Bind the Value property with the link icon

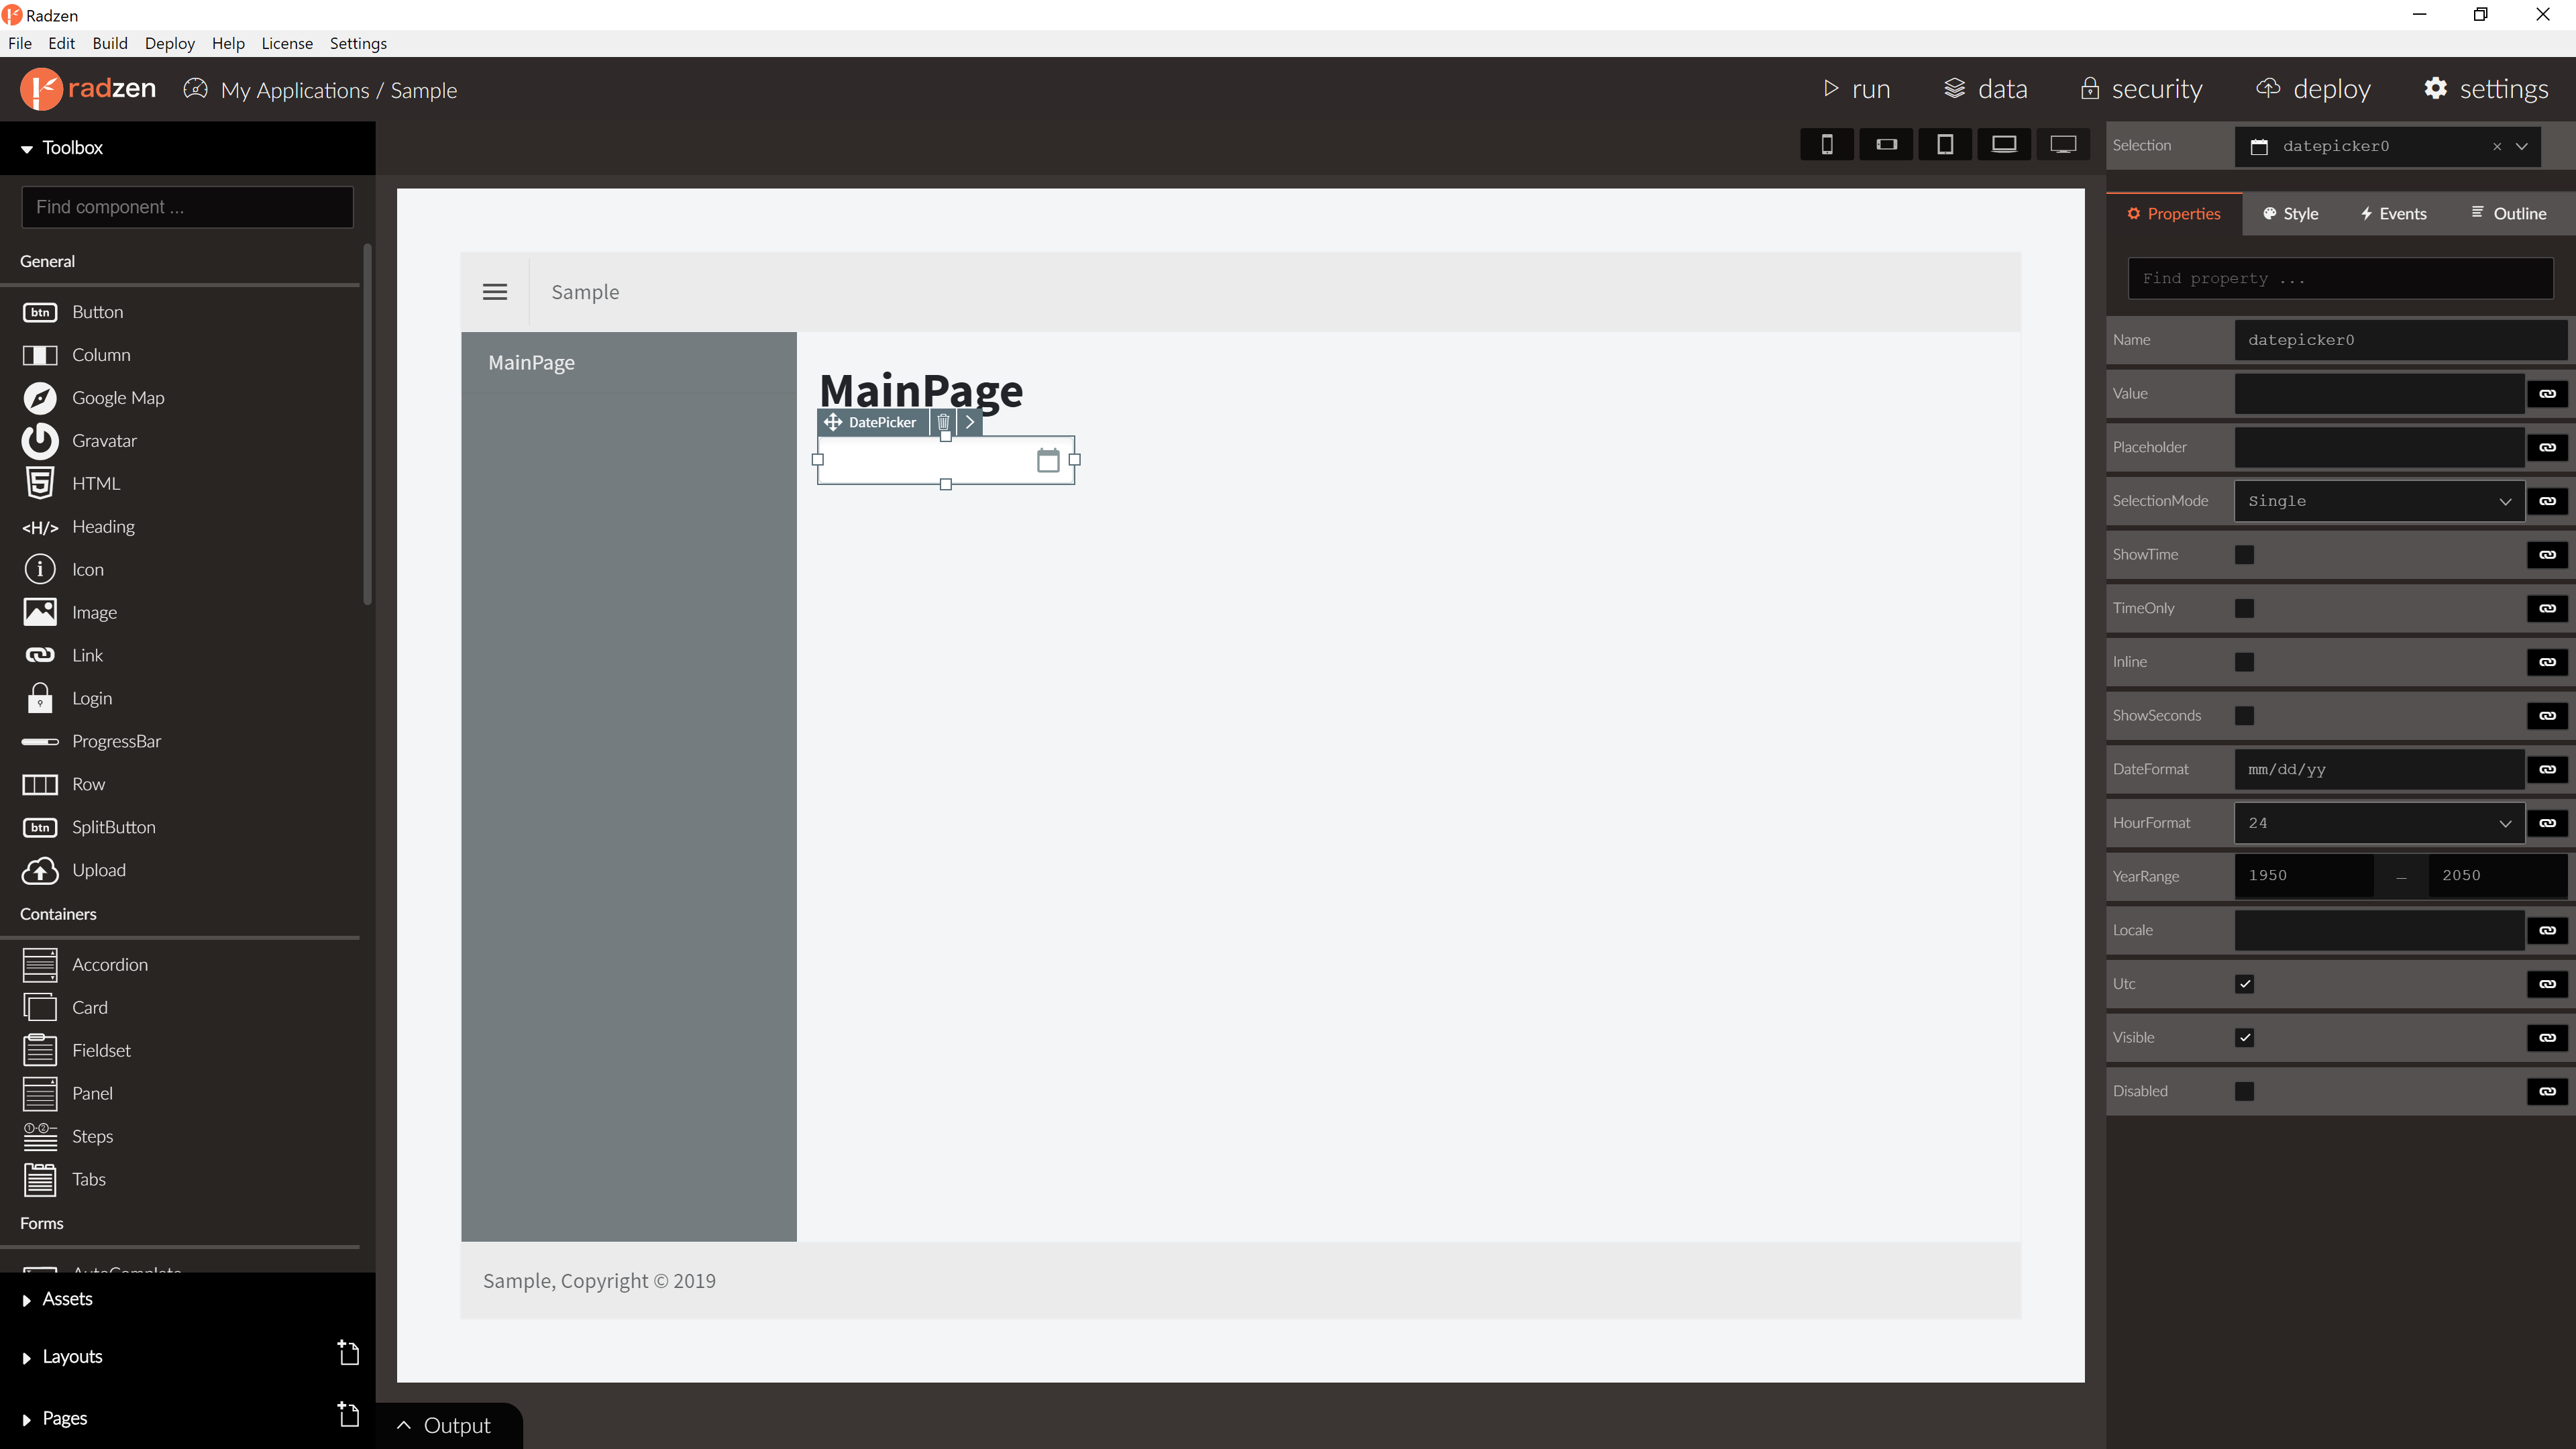pos(2547,393)
